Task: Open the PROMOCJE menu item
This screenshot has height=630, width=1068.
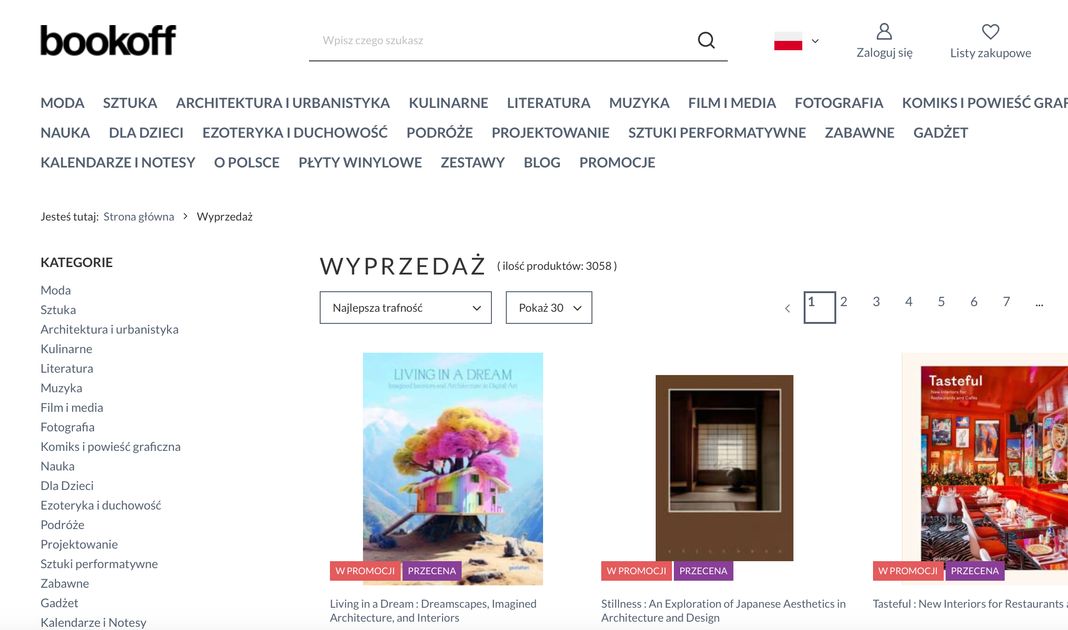Action: coord(617,162)
